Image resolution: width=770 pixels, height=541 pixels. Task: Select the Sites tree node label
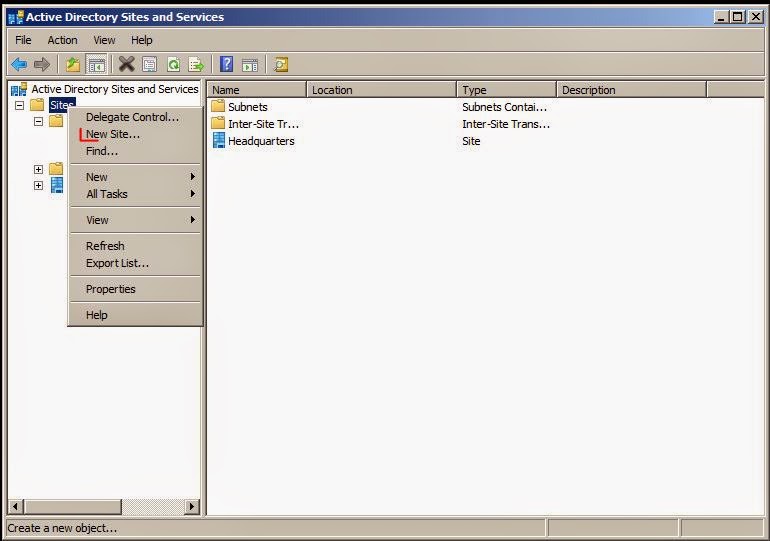(x=62, y=105)
